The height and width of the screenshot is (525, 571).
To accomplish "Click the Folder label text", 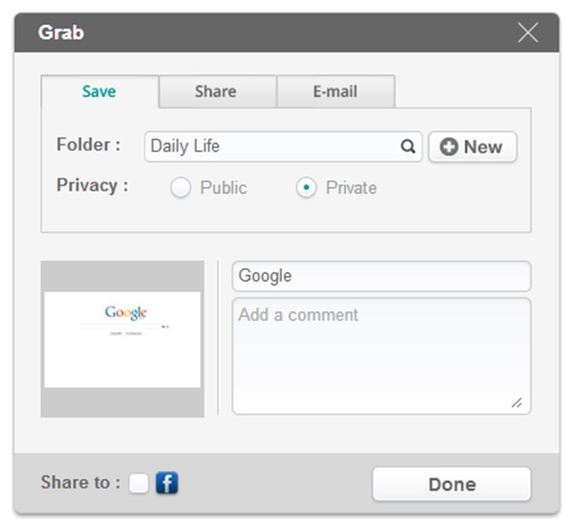I will 88,145.
